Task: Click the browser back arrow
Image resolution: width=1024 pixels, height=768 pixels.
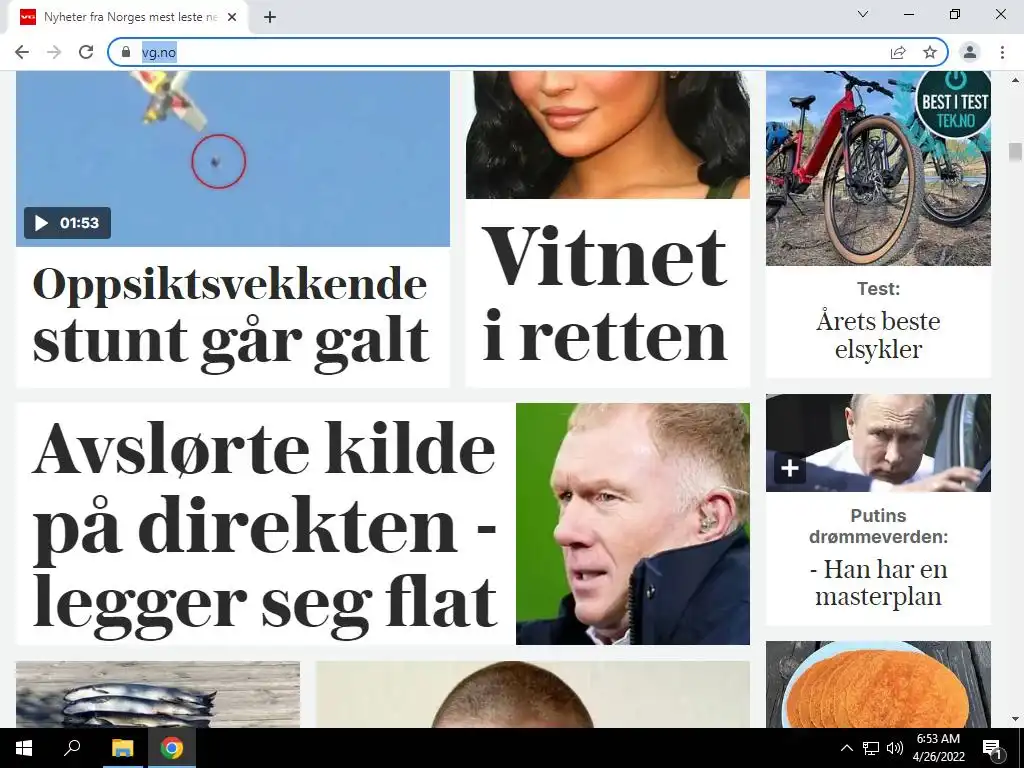Action: [22, 52]
